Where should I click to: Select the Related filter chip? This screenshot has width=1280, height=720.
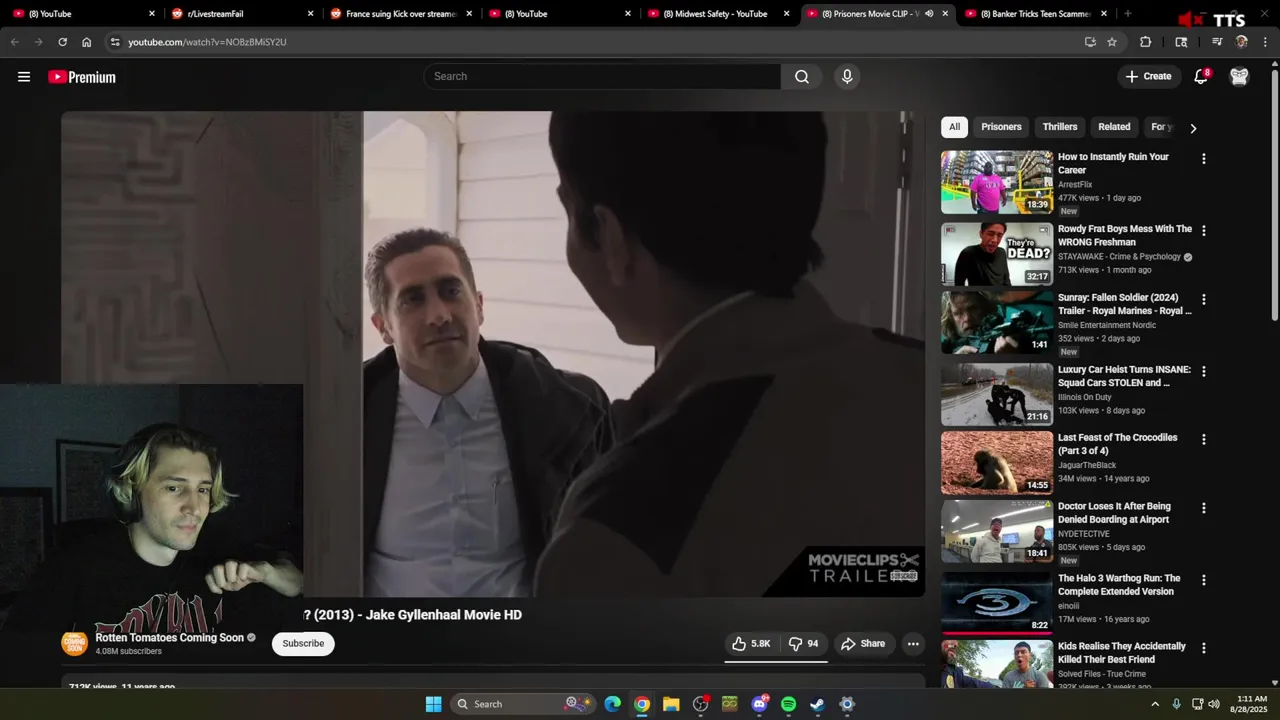[1114, 127]
